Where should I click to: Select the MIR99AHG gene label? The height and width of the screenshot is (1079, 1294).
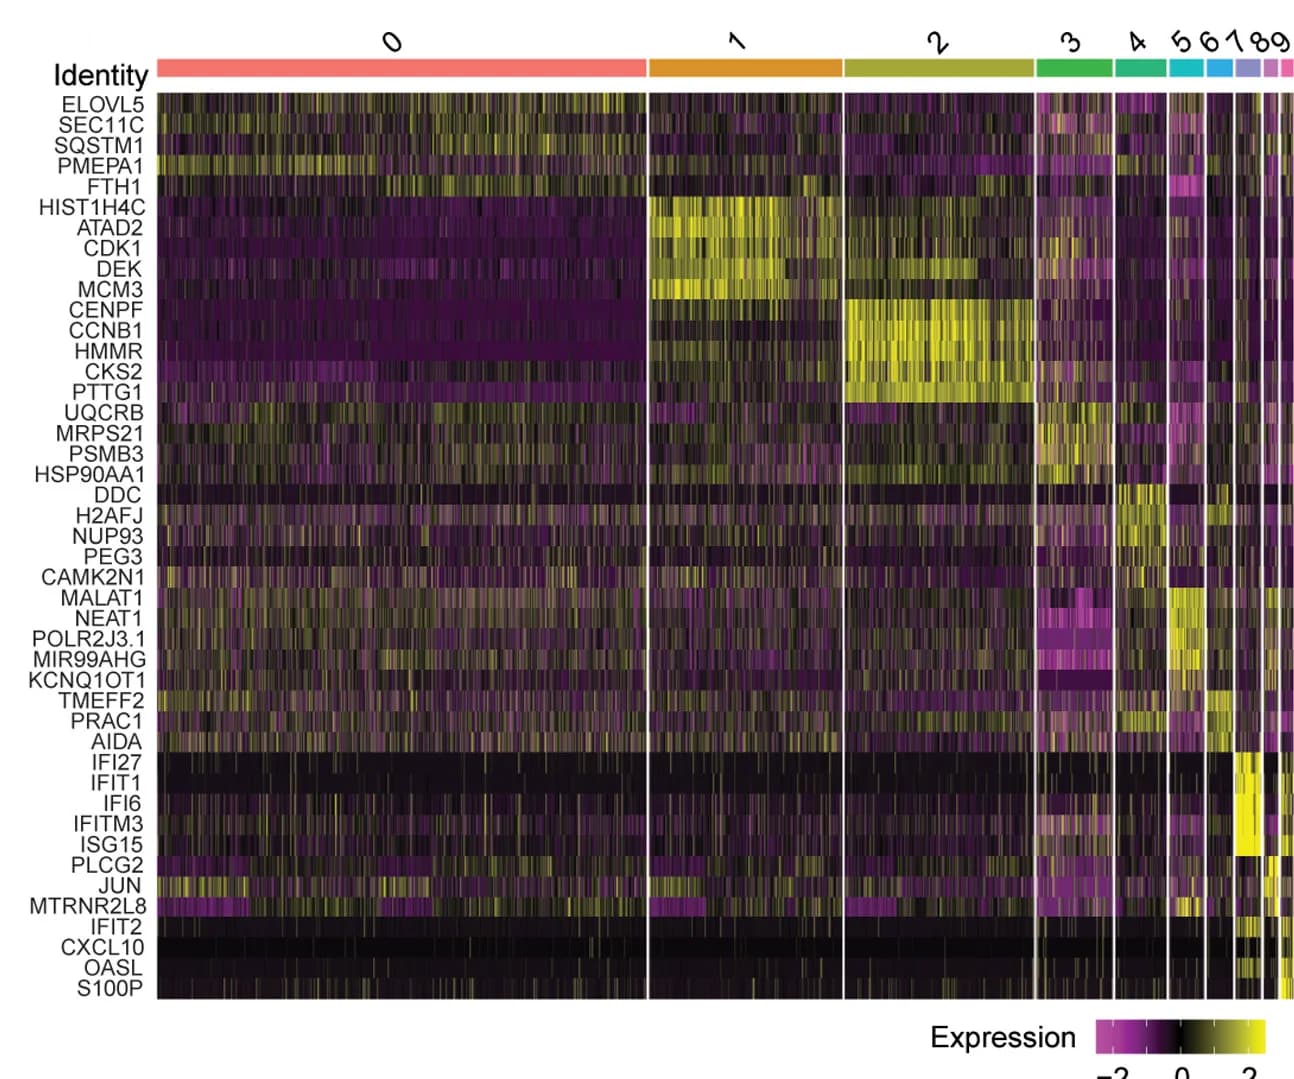[89, 660]
